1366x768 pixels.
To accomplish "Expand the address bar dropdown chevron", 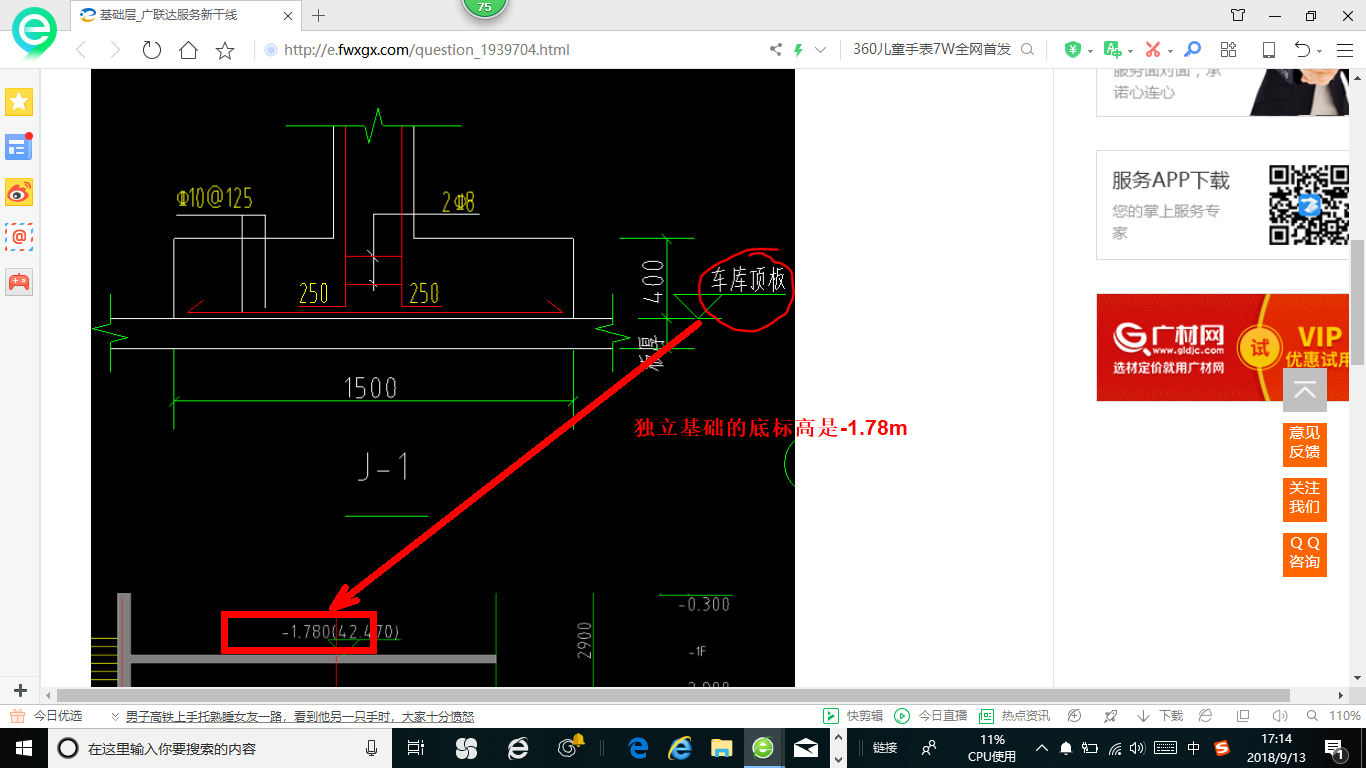I will point(821,50).
